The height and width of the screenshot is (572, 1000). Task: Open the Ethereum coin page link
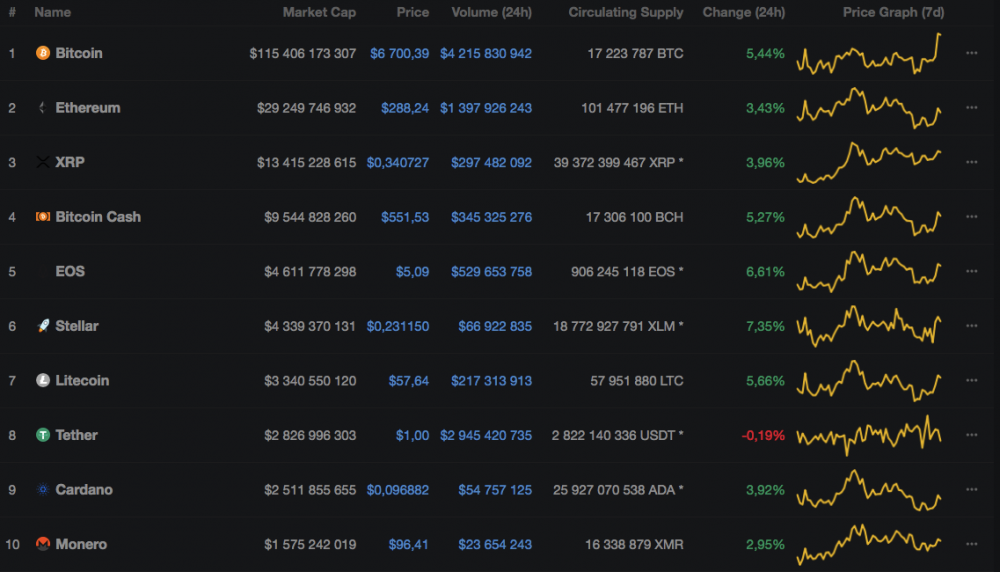(87, 108)
